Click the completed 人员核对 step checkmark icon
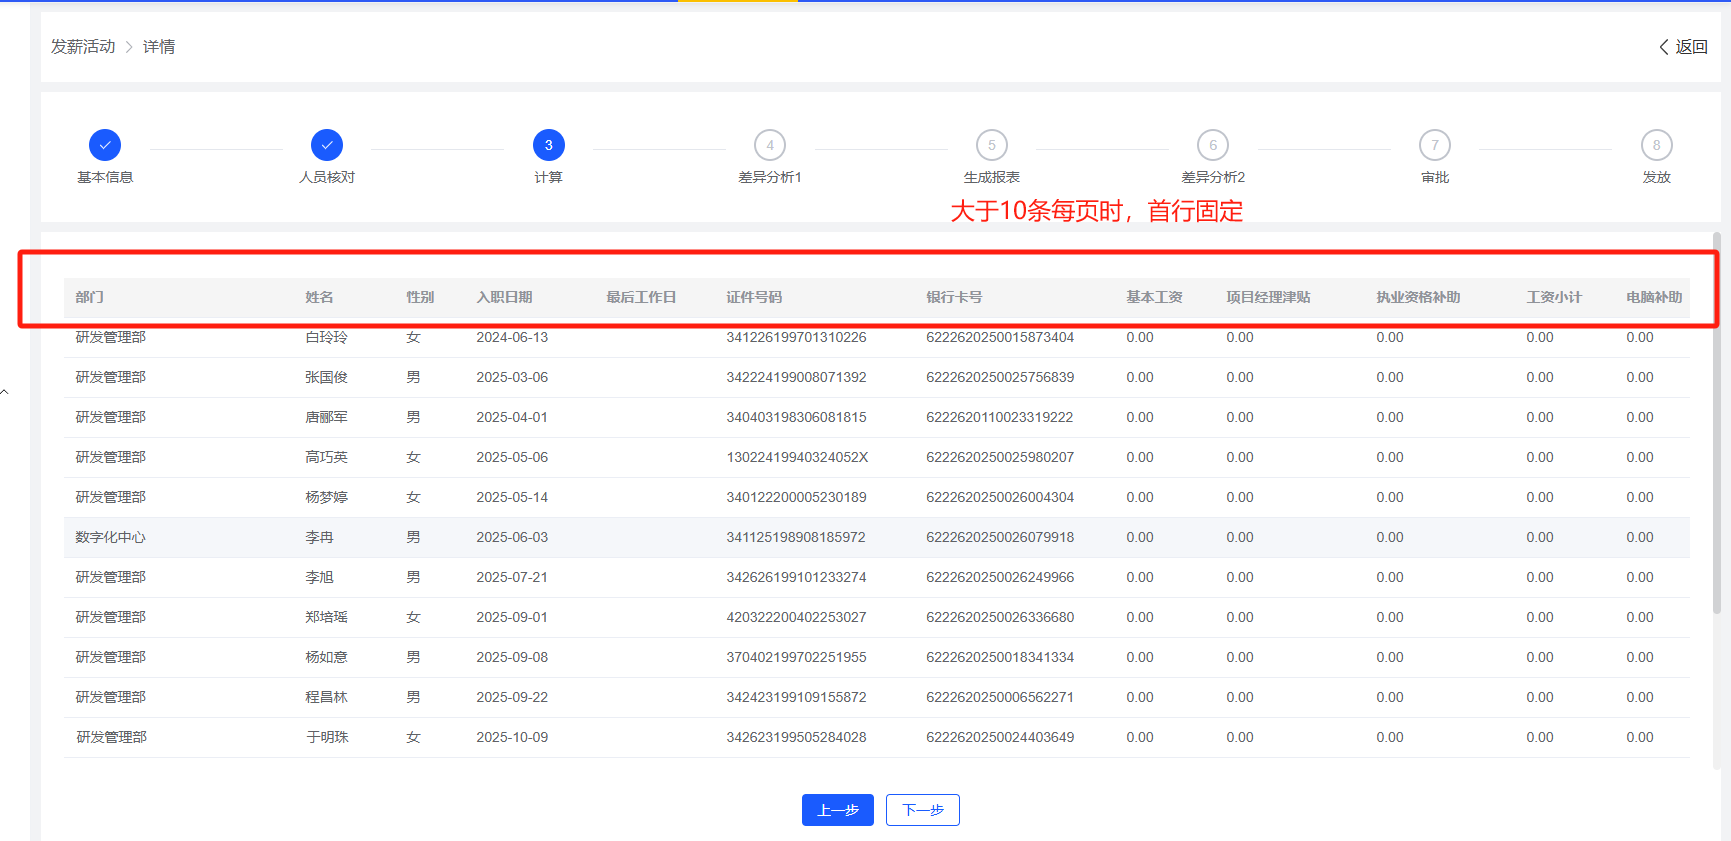 327,145
